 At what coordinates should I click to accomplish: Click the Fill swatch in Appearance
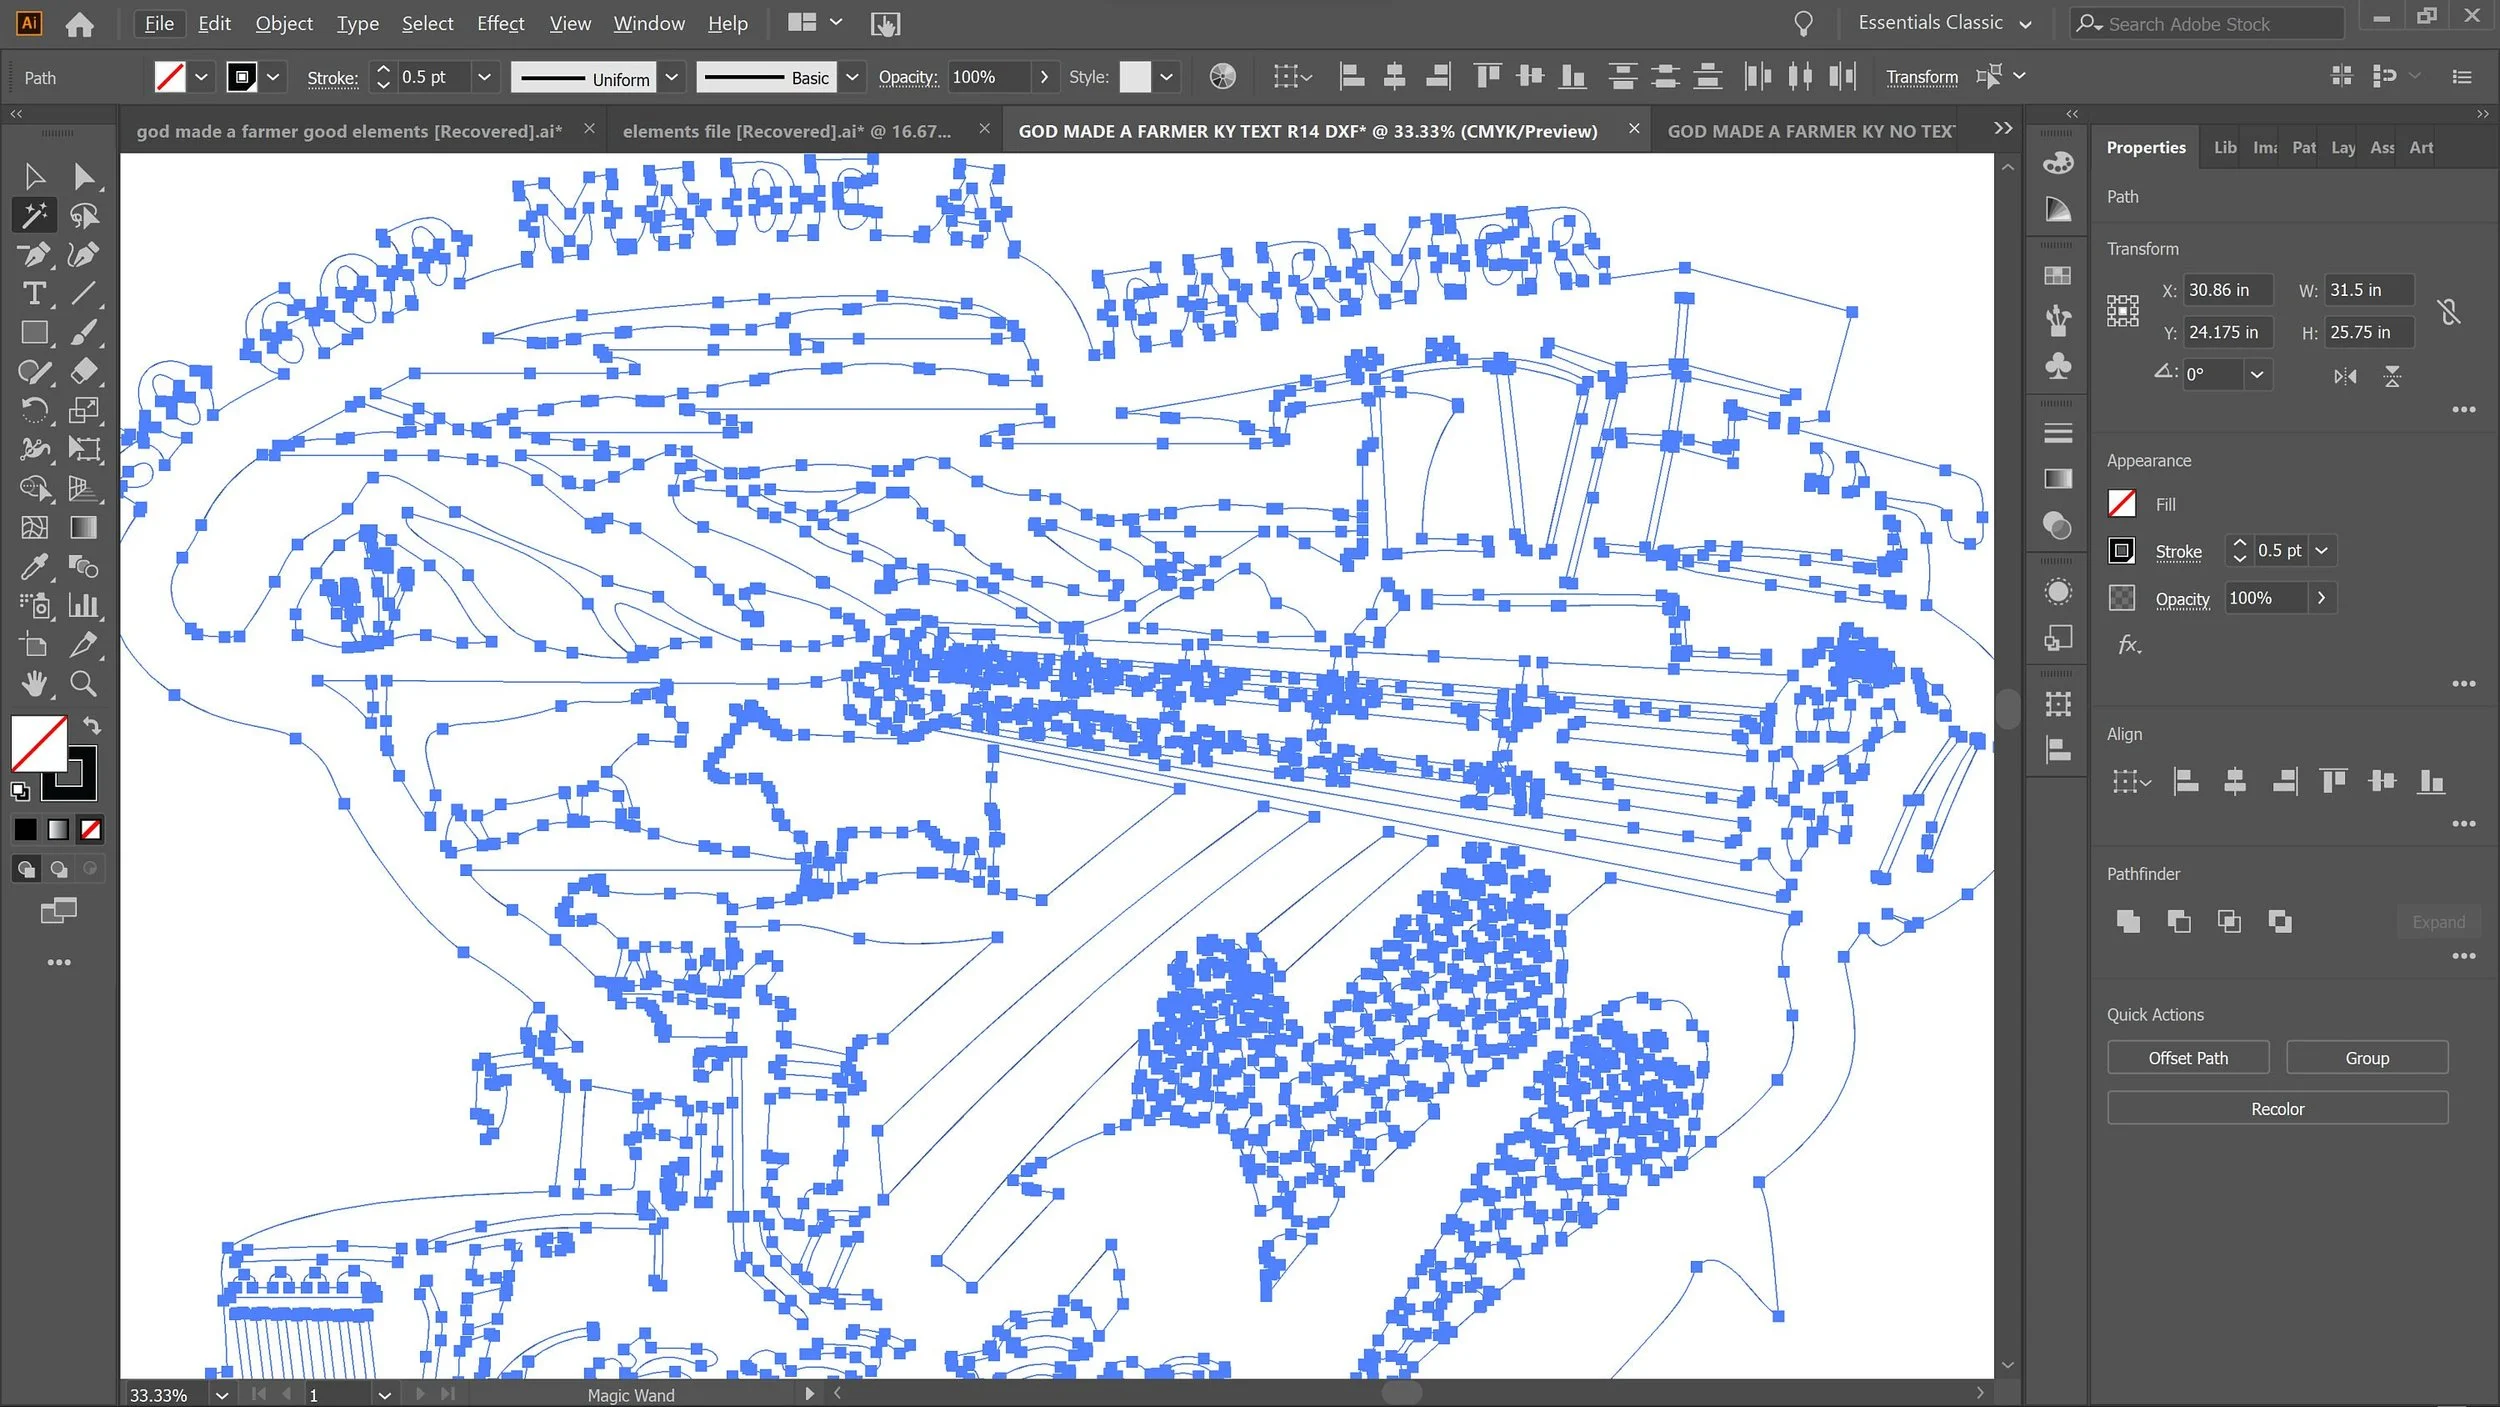[2122, 504]
